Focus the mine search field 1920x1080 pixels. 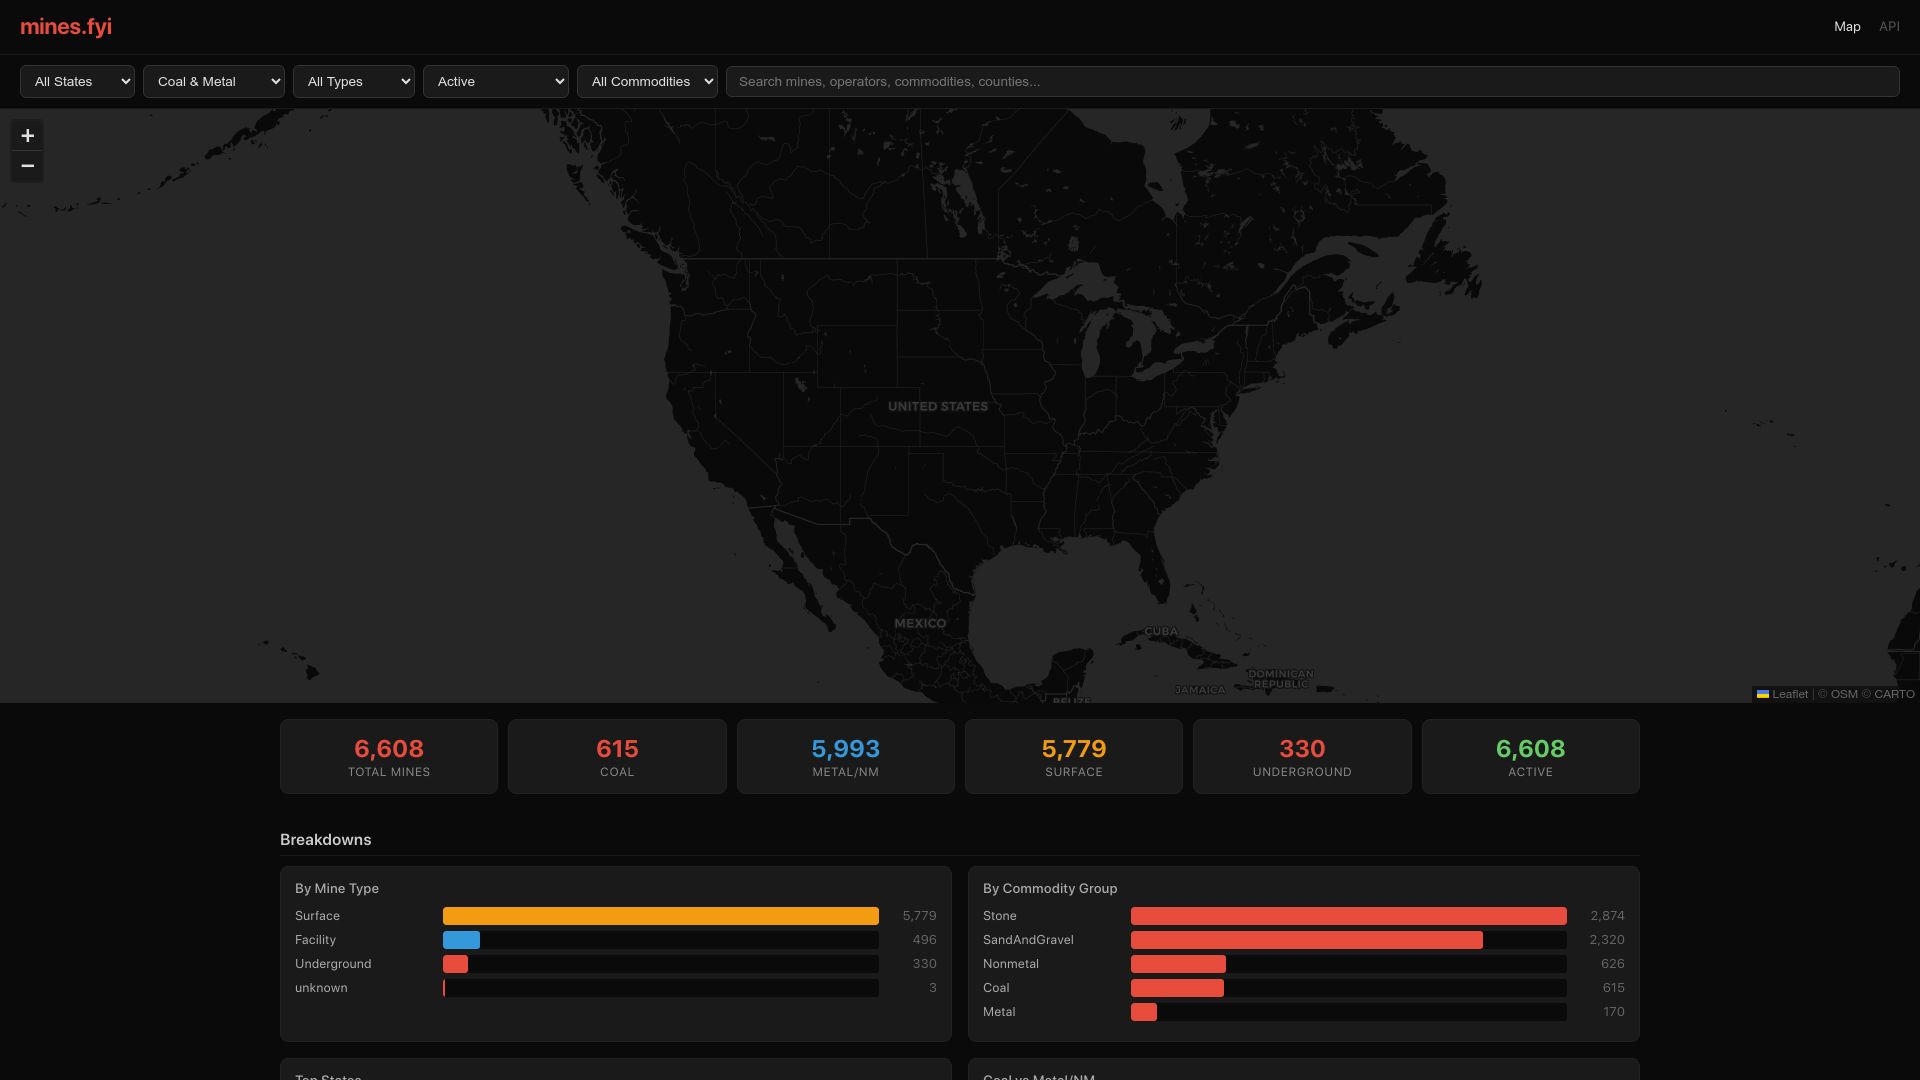pyautogui.click(x=1312, y=82)
